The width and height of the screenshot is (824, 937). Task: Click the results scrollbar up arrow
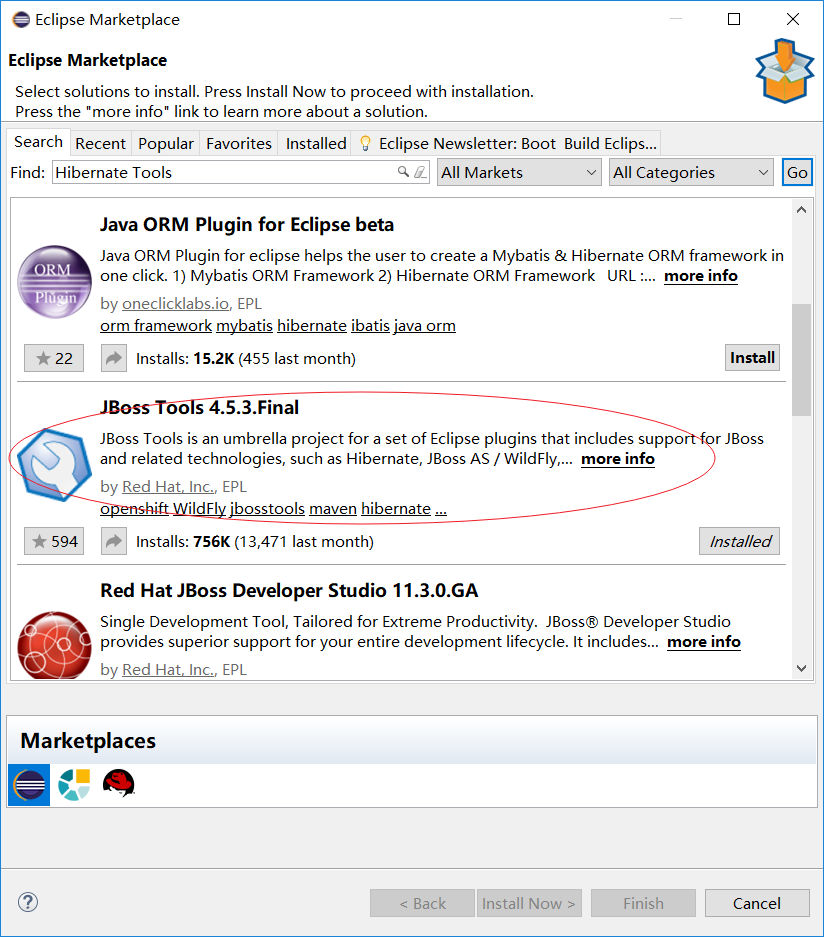click(801, 210)
